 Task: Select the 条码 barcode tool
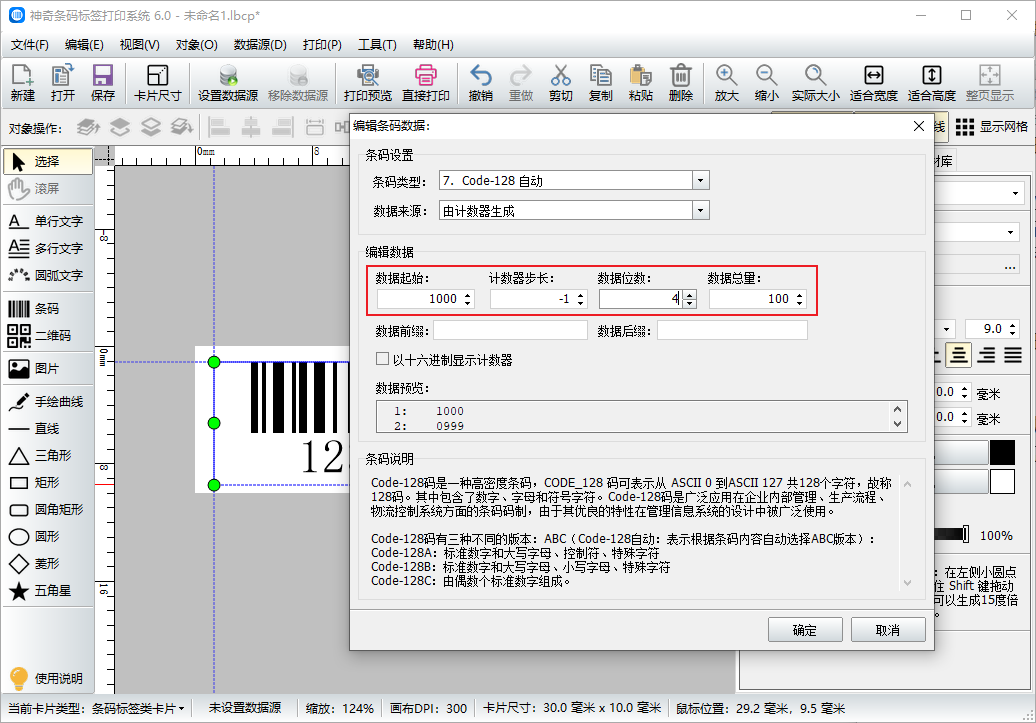[x=48, y=309]
